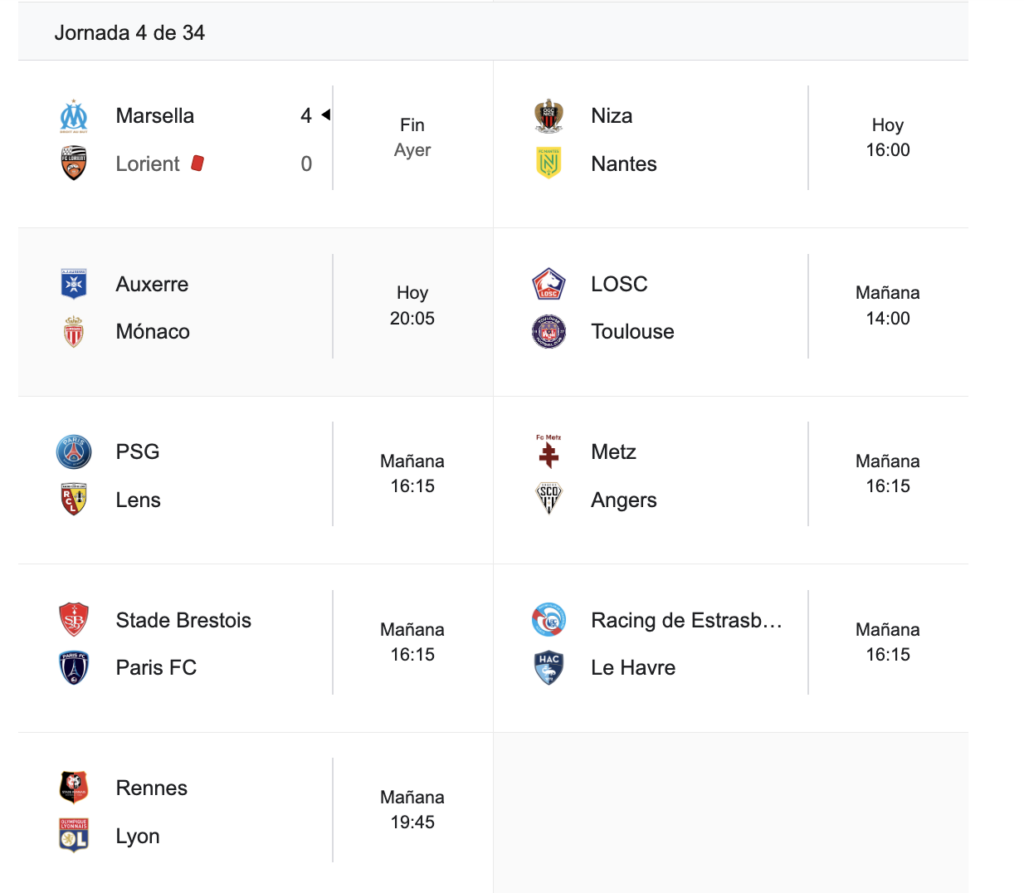Open the Toulouse team name link
Screen dimensions: 1024x893
[x=632, y=332]
